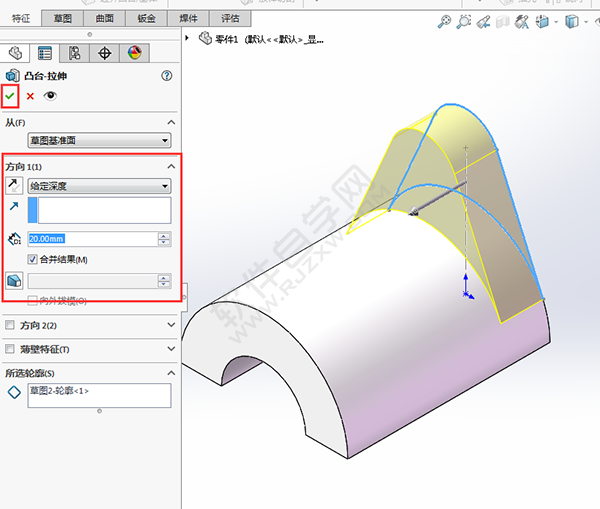The image size is (600, 509).
Task: Toggle detailed preview eye icon
Action: pyautogui.click(x=50, y=95)
